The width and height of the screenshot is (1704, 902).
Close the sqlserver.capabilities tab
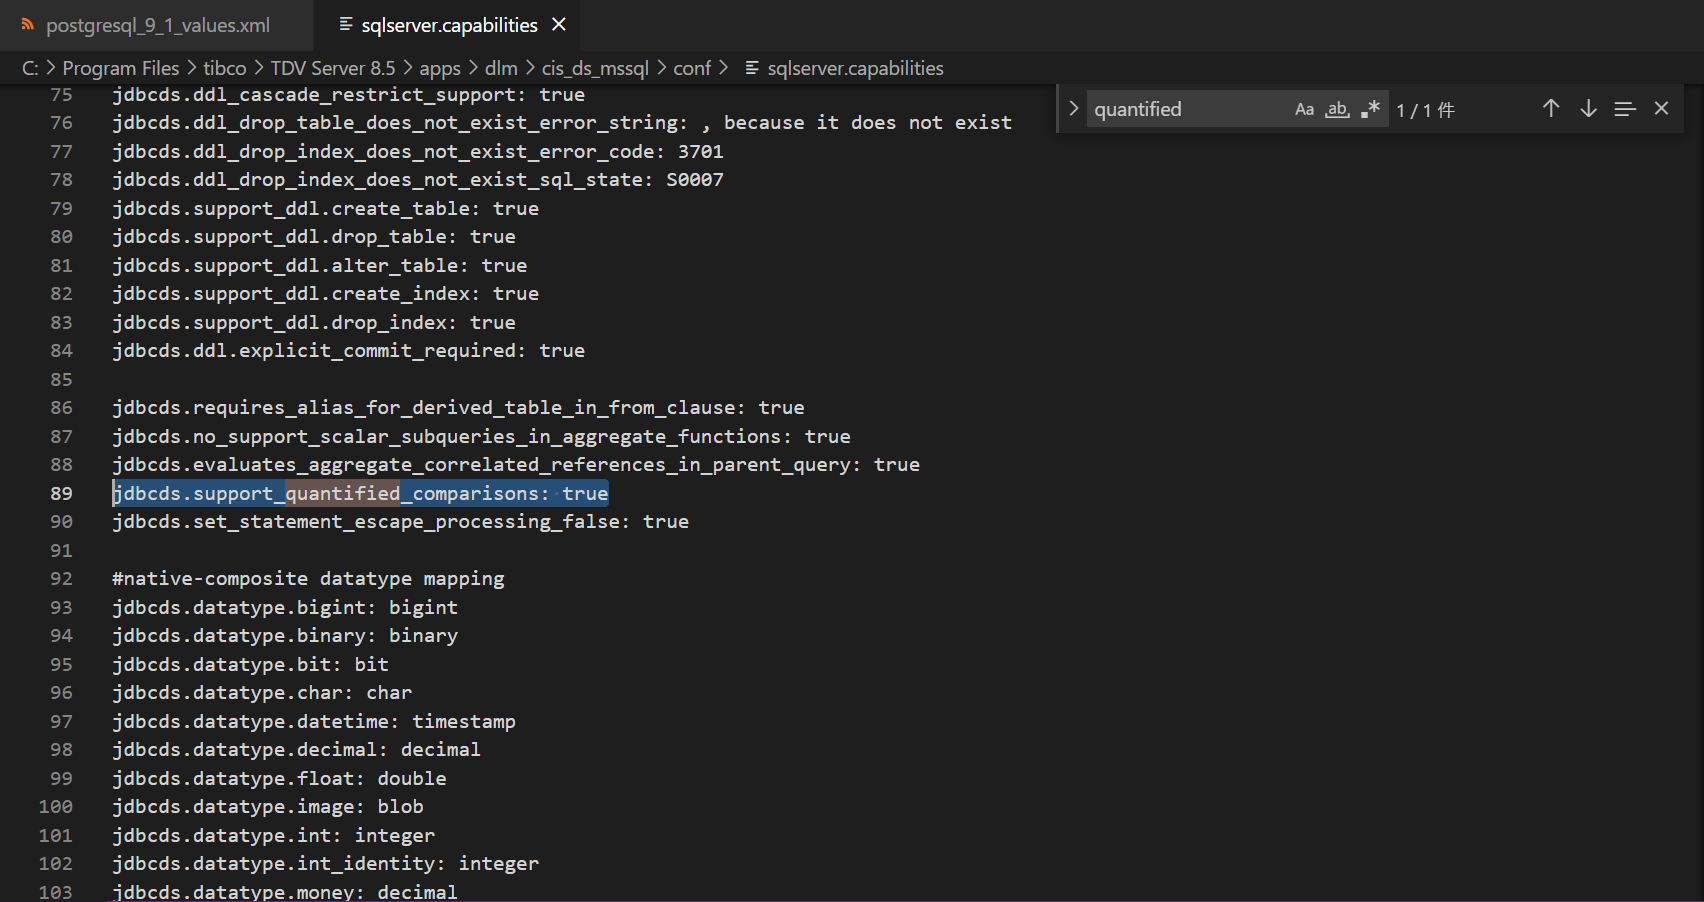pyautogui.click(x=559, y=24)
